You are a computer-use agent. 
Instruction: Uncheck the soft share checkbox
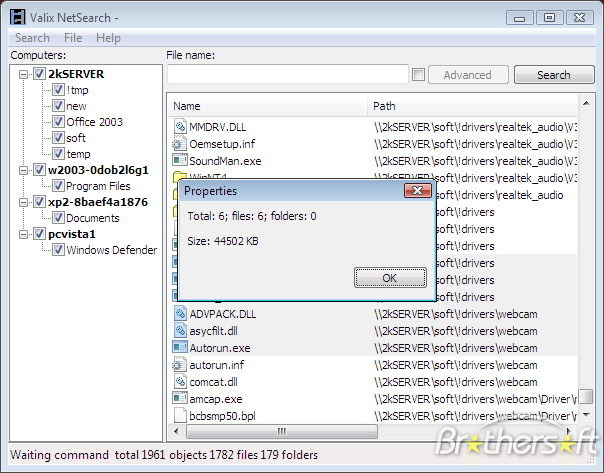(x=58, y=138)
